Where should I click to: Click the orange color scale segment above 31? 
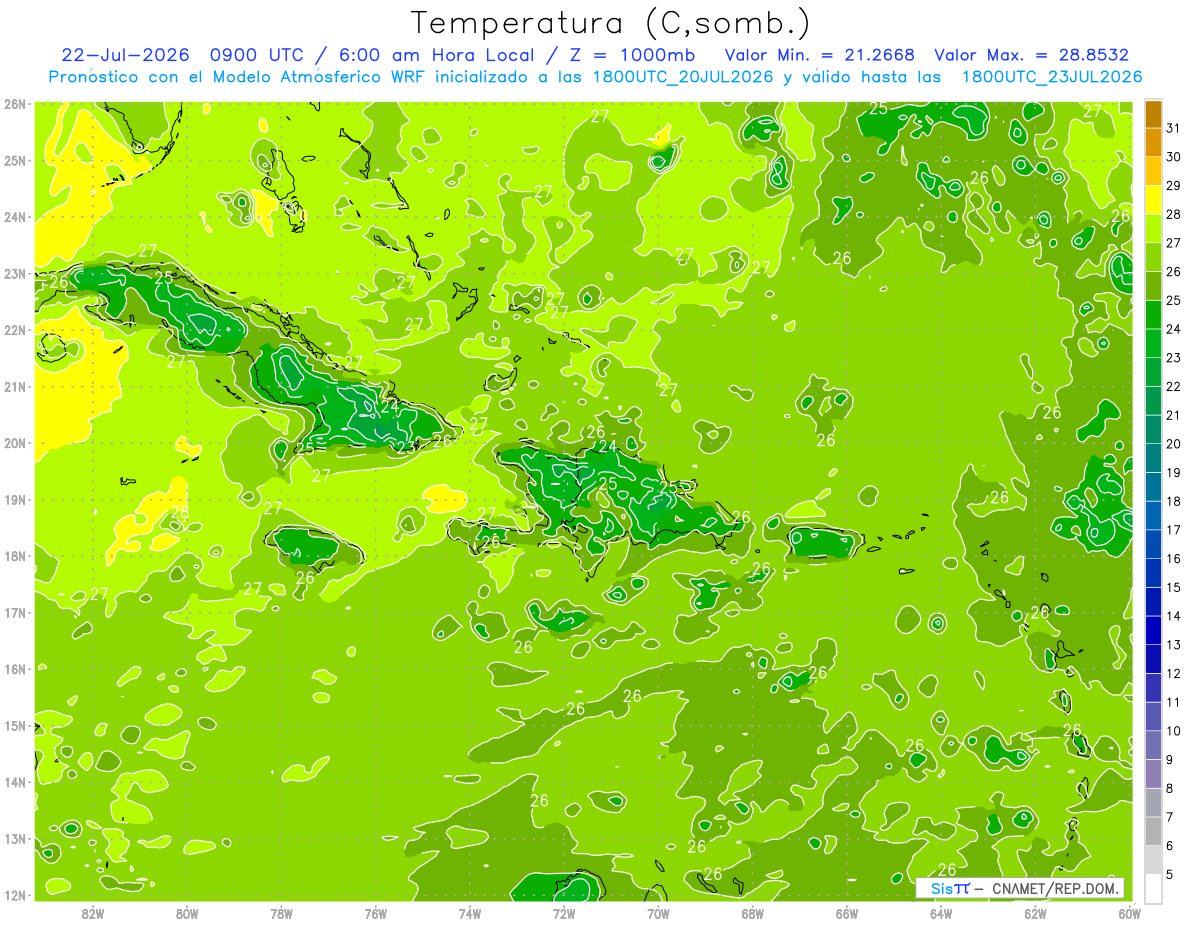click(1153, 114)
